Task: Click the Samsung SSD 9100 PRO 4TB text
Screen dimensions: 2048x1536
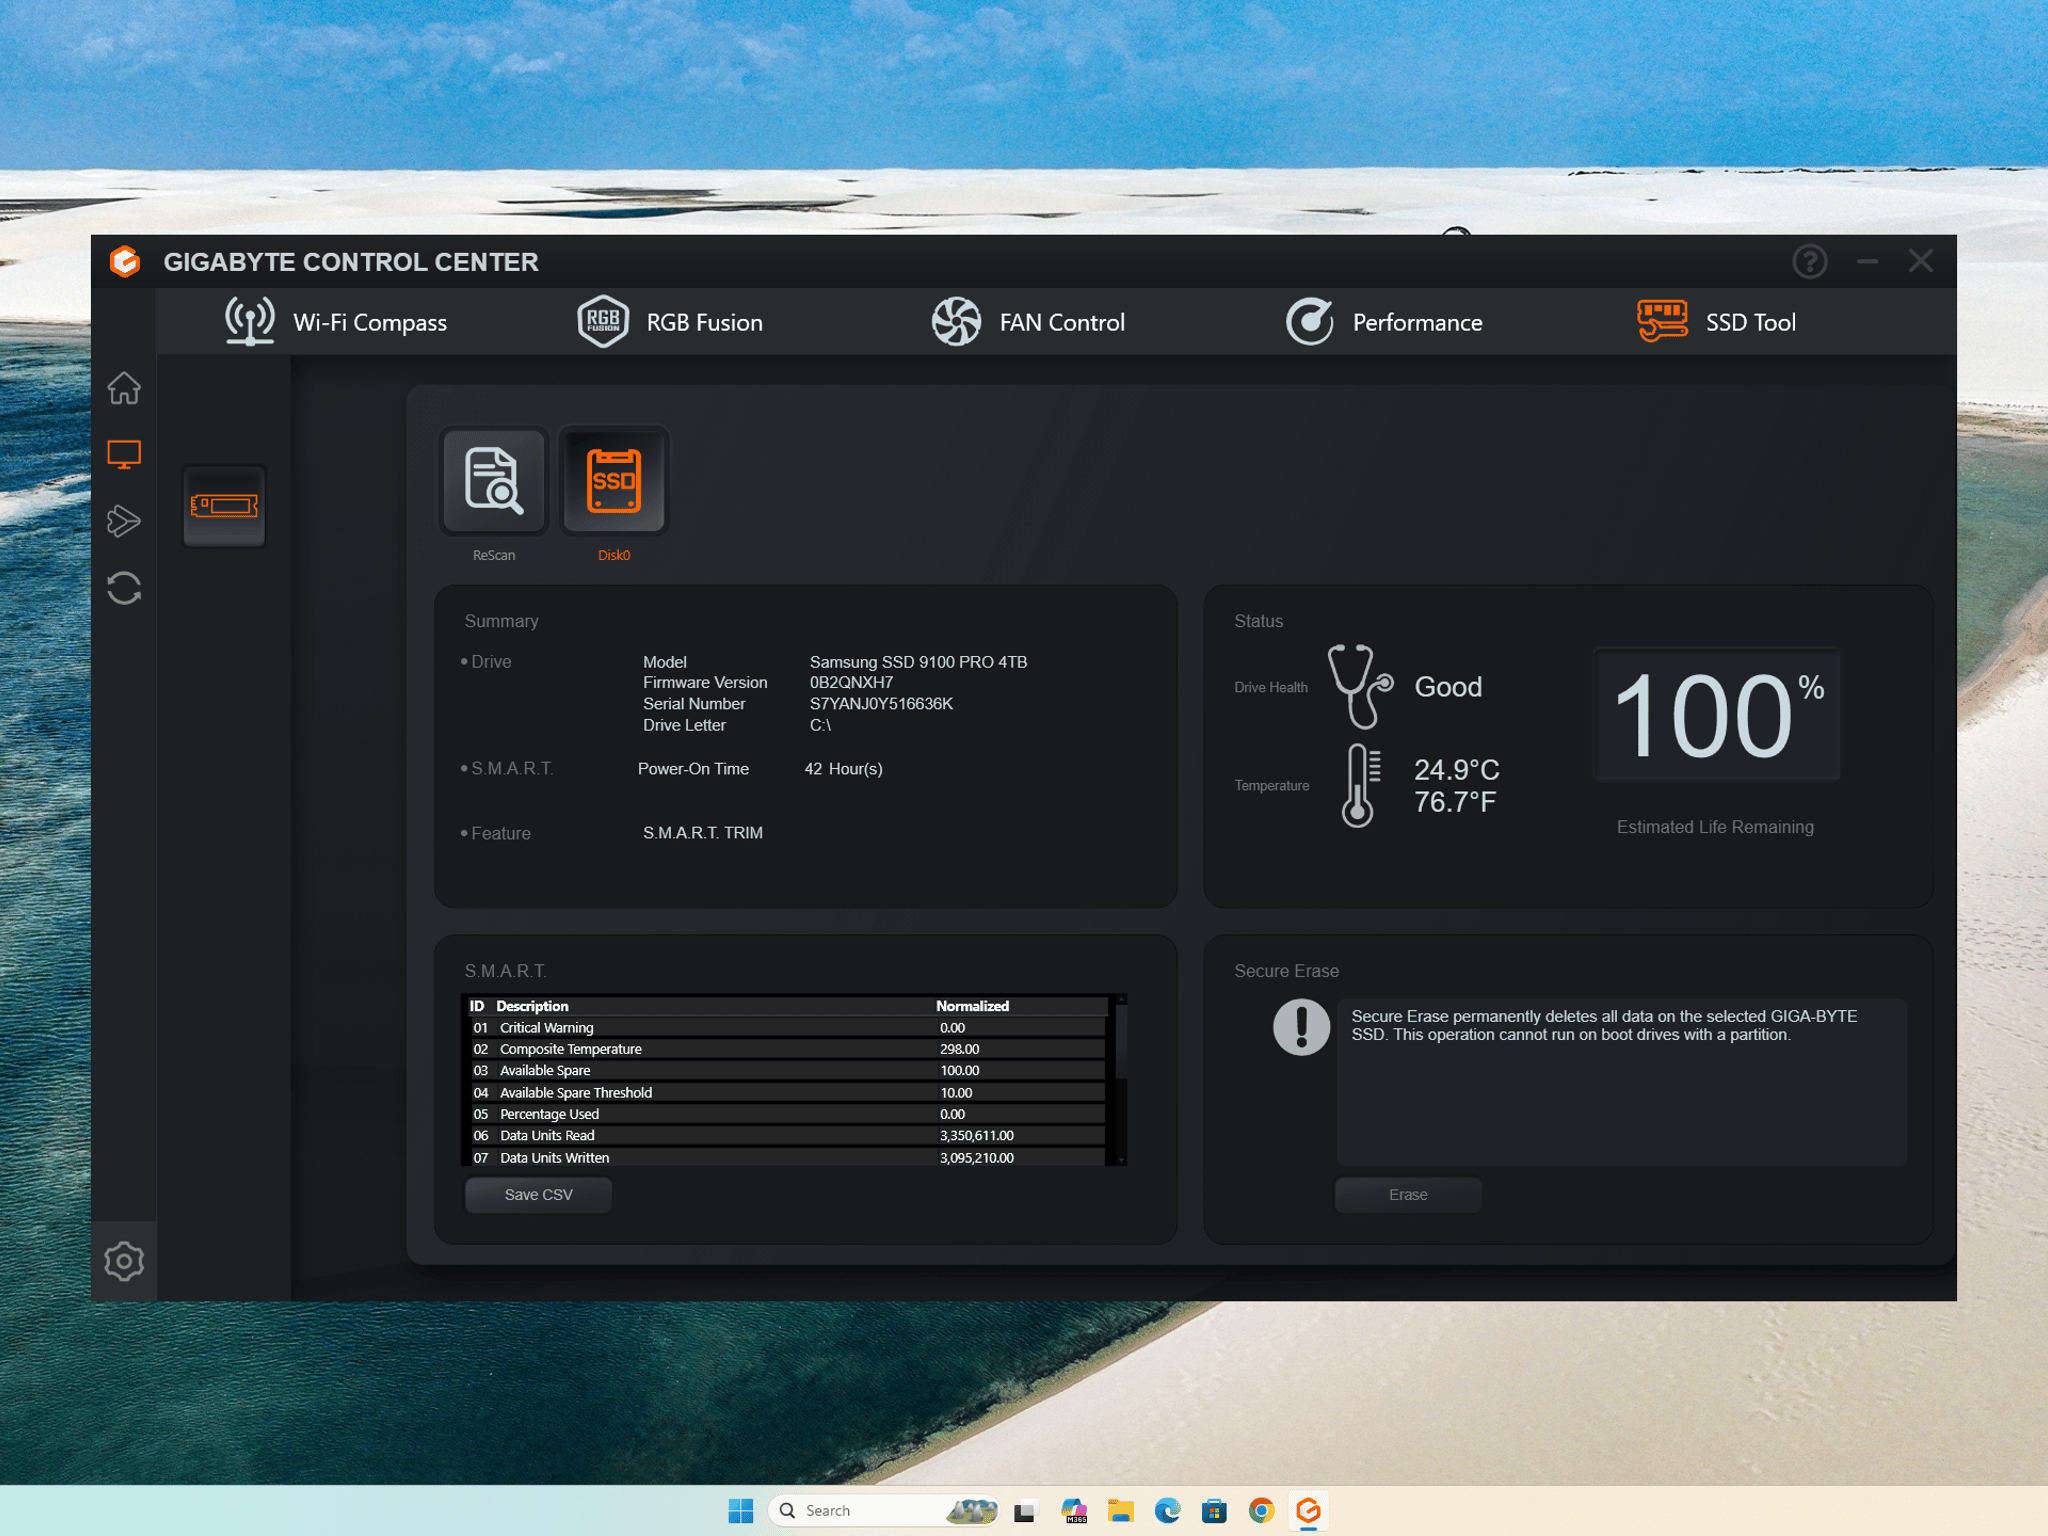Action: 918,662
